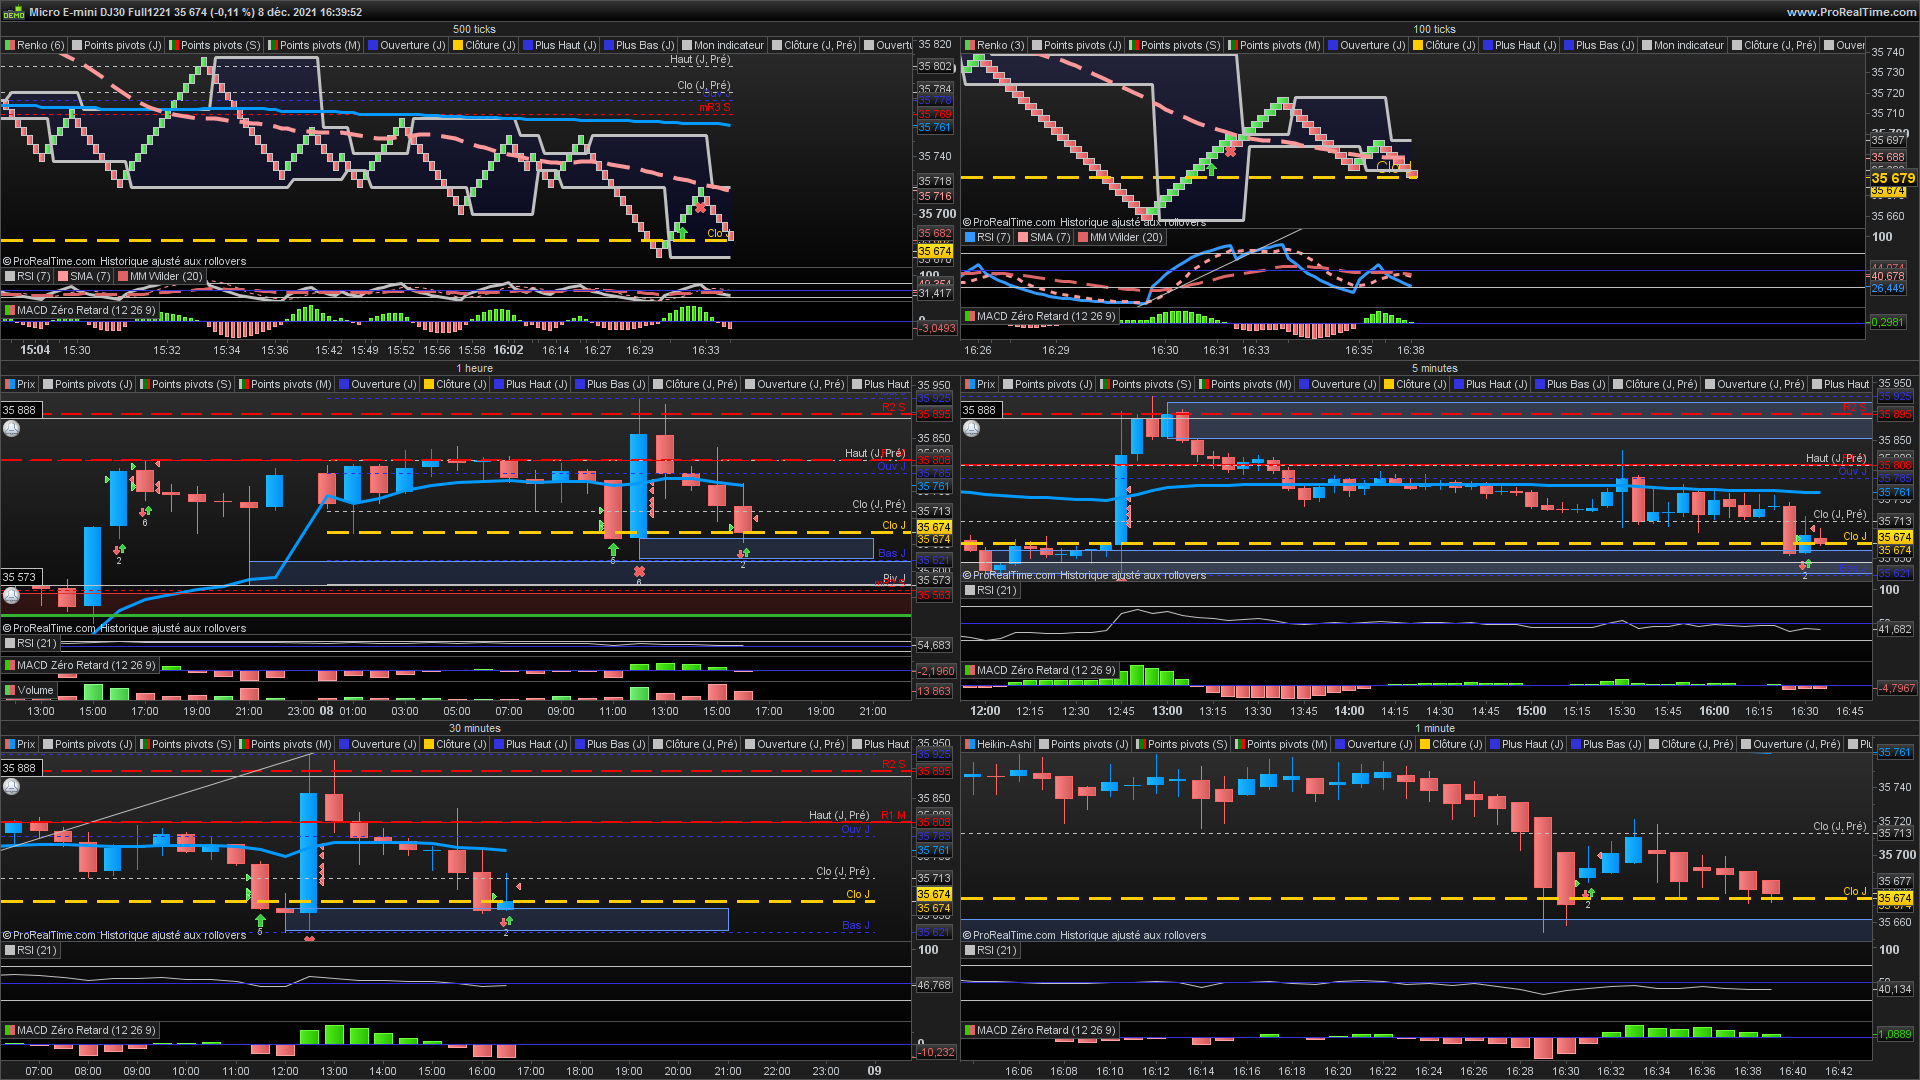This screenshot has width=1920, height=1080.
Task: Click the alert bell icon beside the 35 888 level in the 1 heure chart
Action: click(11, 428)
